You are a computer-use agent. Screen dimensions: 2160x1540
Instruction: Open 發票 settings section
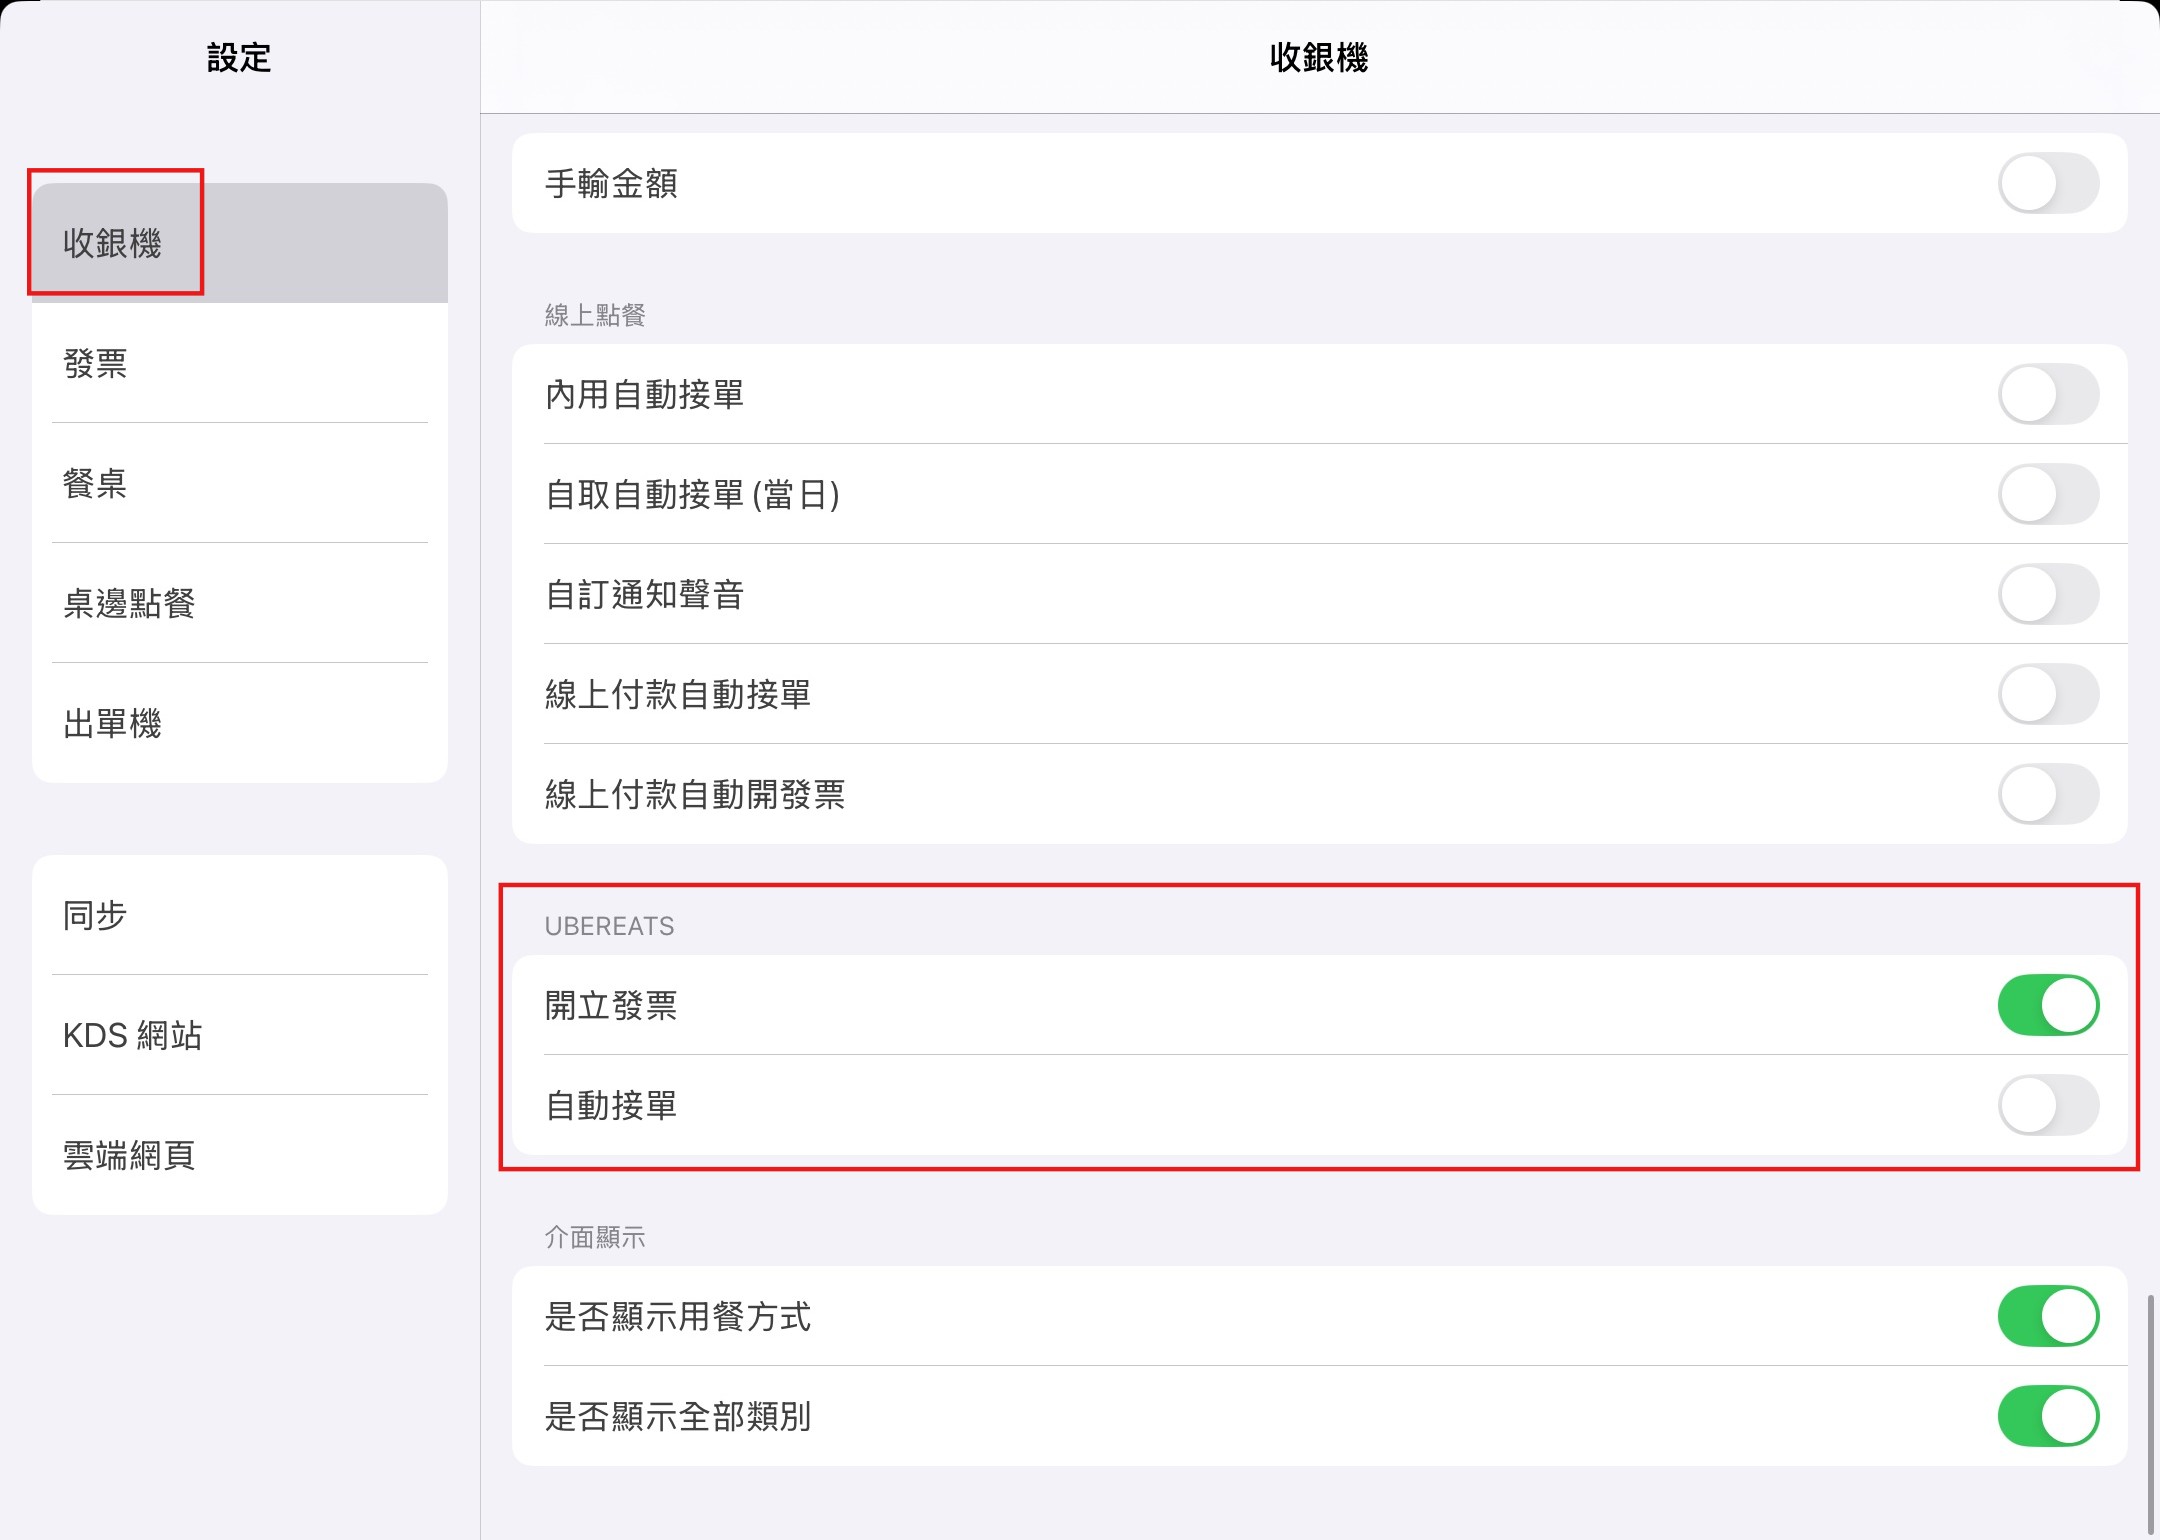pyautogui.click(x=240, y=363)
